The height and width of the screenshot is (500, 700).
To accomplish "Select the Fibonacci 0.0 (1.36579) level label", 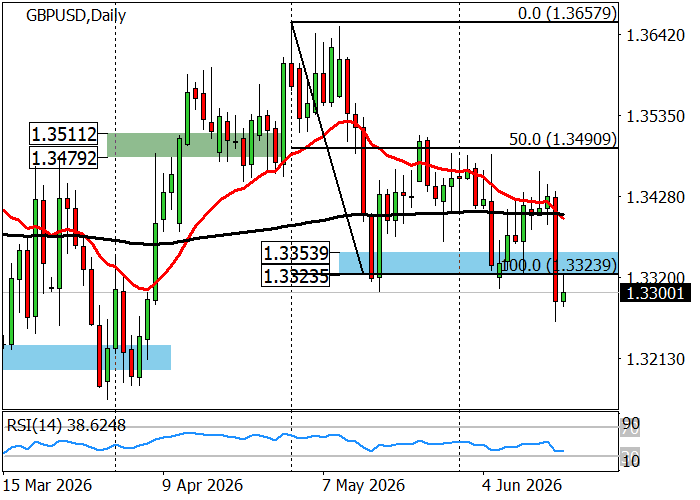I will tap(568, 13).
